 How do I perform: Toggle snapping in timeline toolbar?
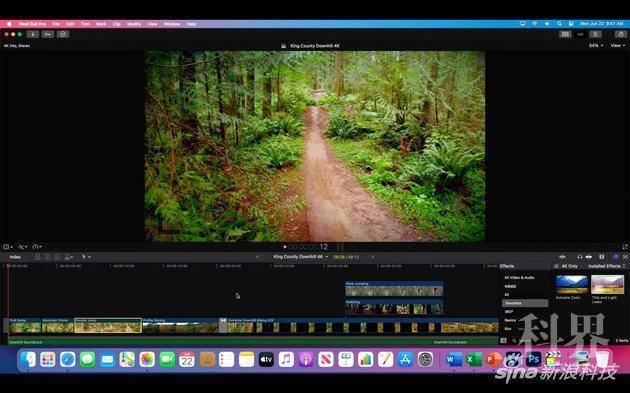pos(589,257)
